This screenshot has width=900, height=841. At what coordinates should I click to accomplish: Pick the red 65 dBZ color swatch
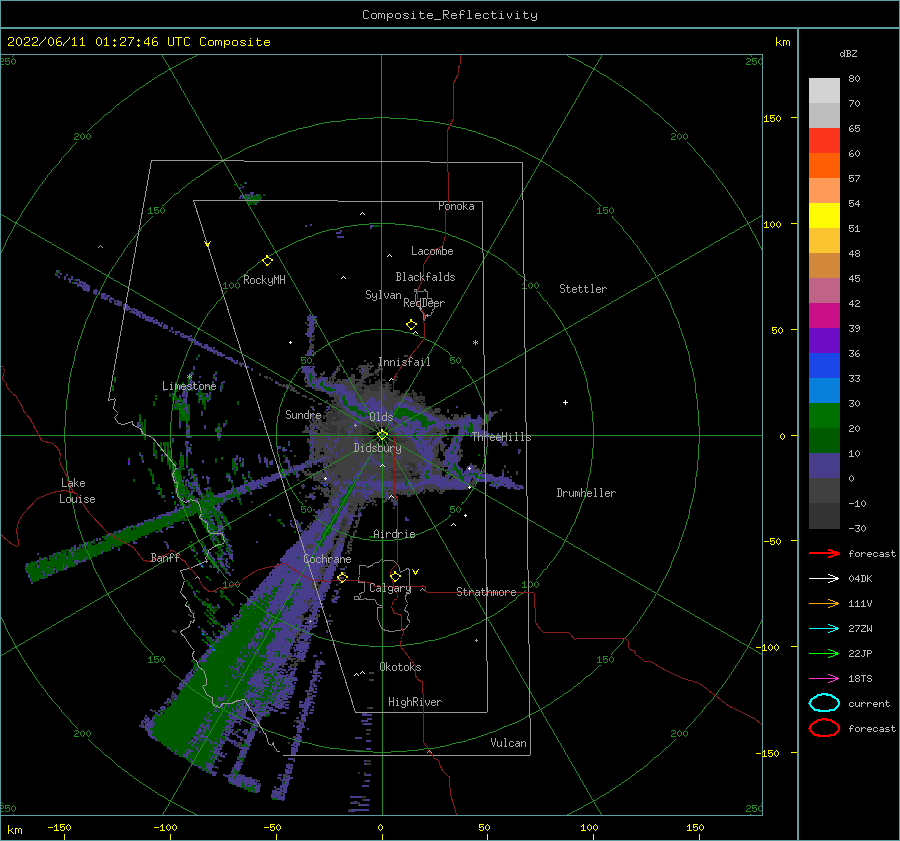pos(824,141)
